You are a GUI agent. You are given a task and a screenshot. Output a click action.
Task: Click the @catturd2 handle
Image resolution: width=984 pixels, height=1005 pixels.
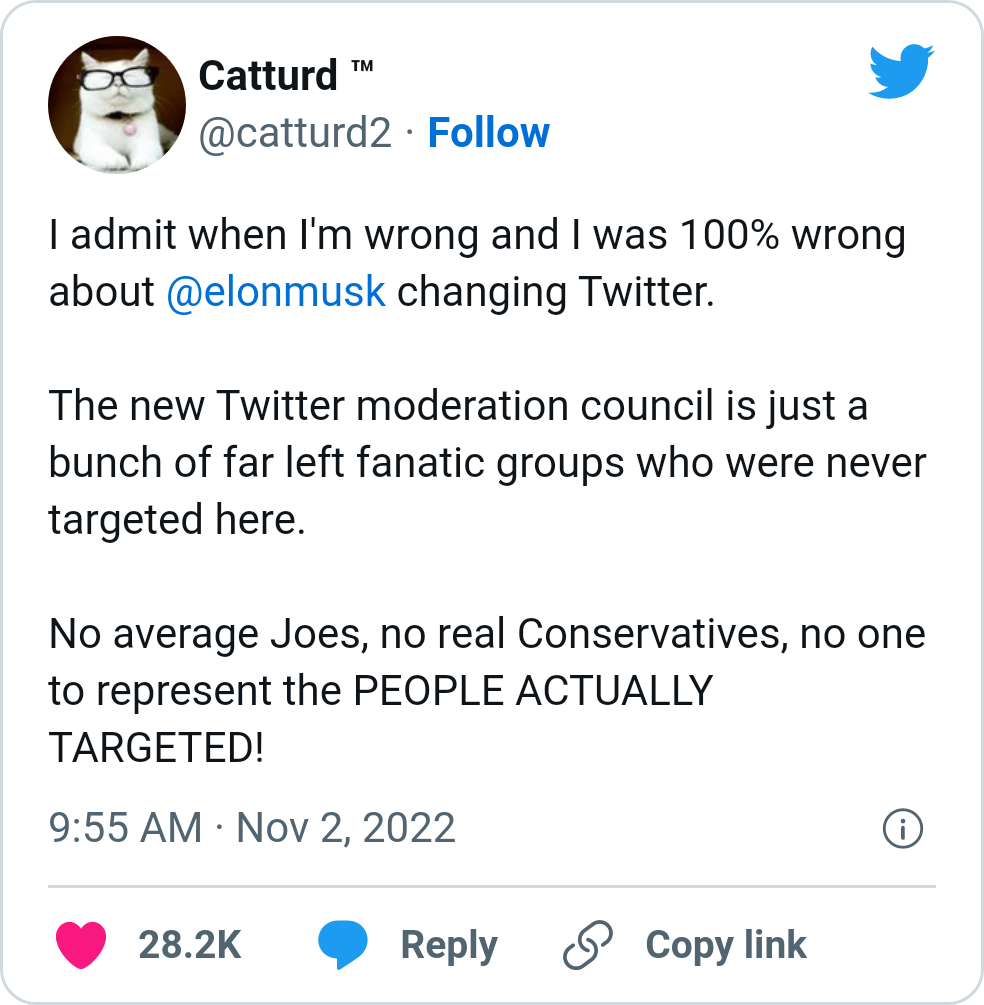295,133
